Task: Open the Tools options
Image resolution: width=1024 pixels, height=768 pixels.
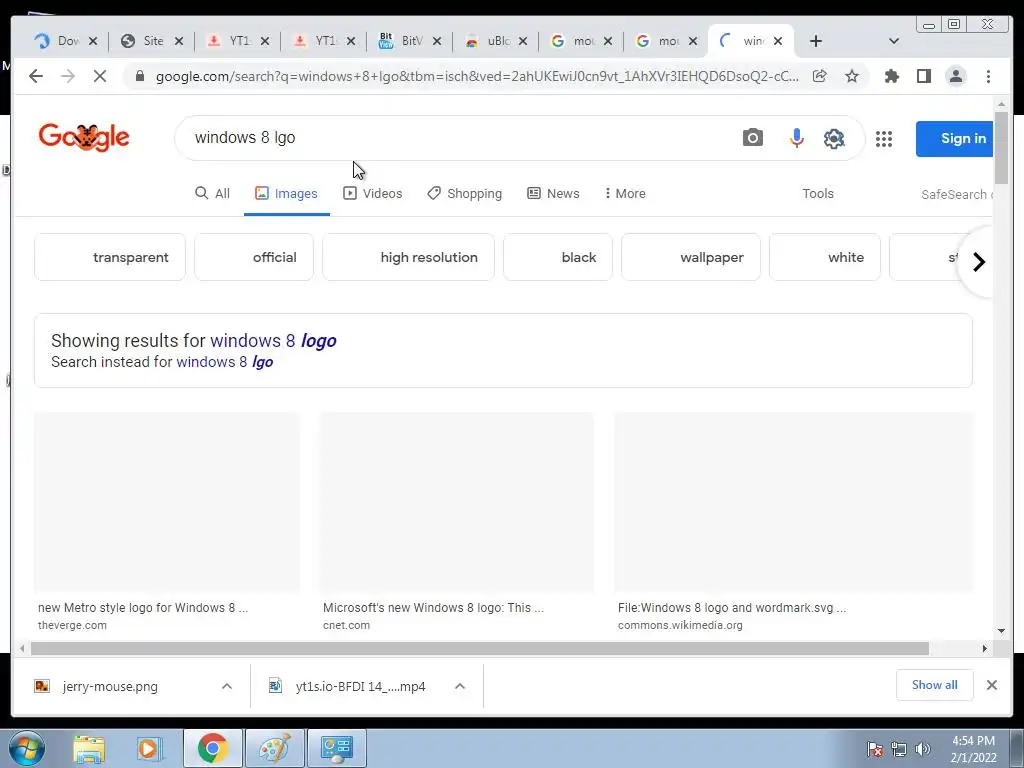Action: pyautogui.click(x=818, y=193)
